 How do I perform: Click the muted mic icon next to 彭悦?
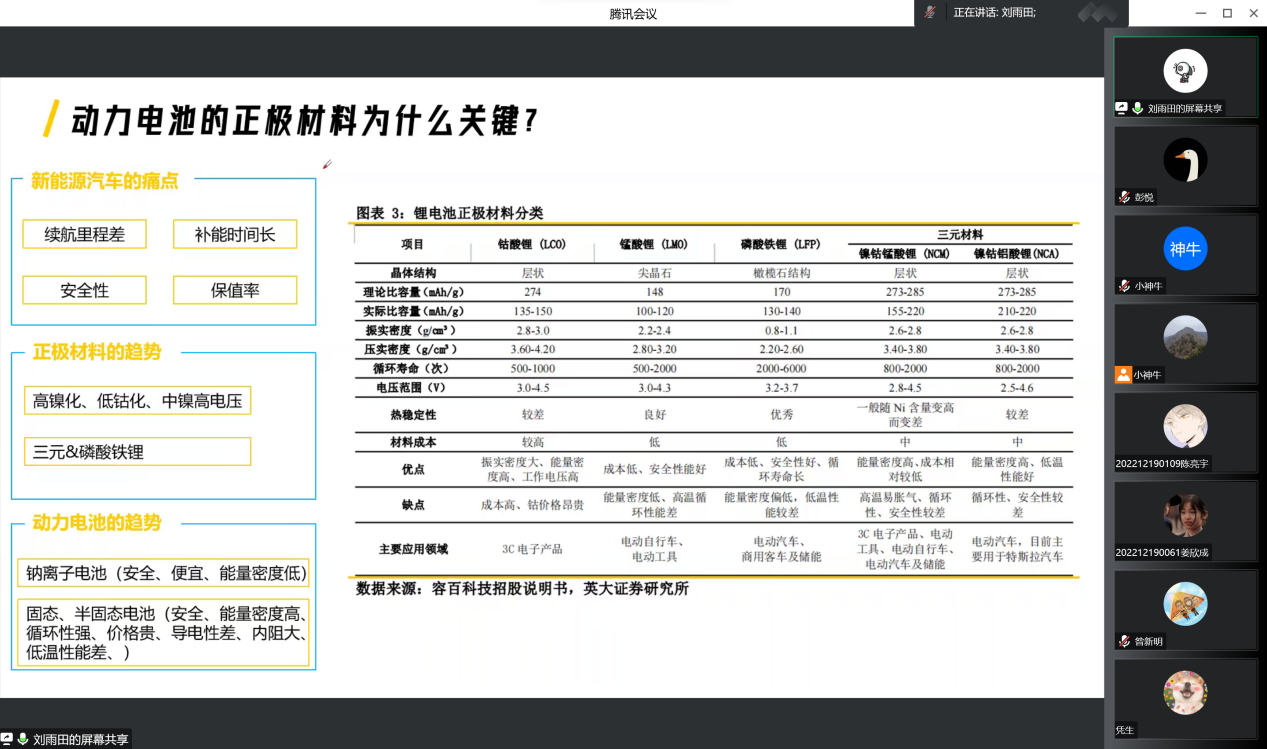(x=1124, y=197)
